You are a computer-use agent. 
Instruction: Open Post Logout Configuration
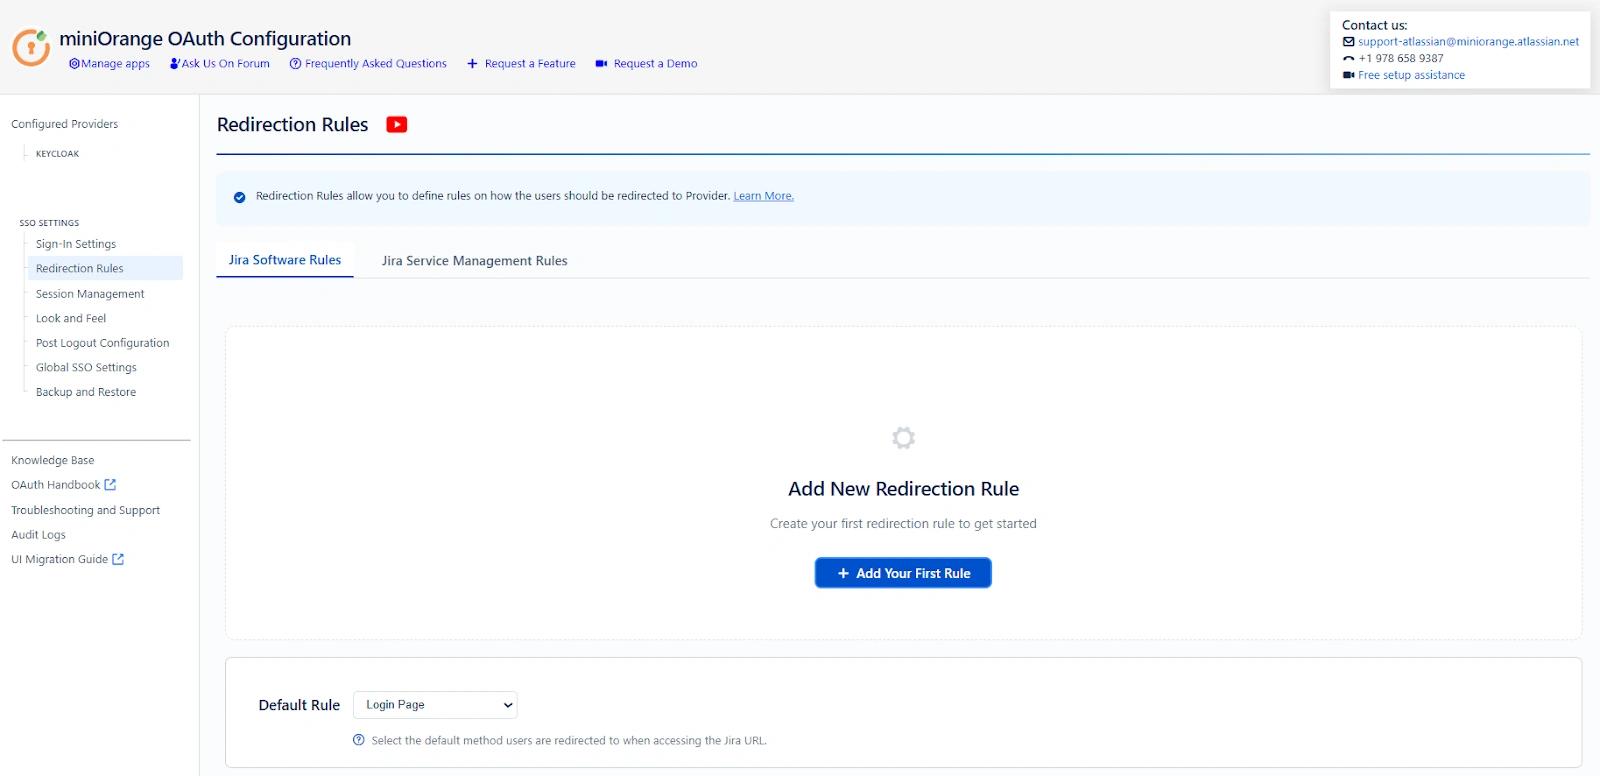pyautogui.click(x=102, y=343)
